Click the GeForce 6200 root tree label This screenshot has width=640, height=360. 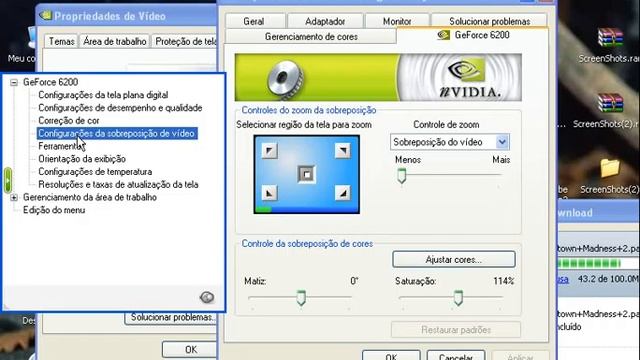[x=51, y=82]
